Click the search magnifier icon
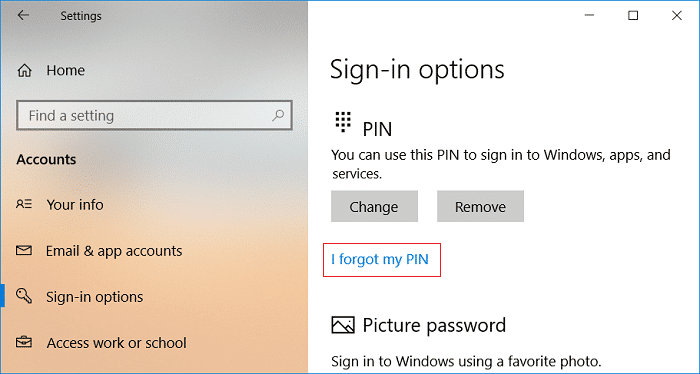The width and height of the screenshot is (700, 374). [278, 116]
